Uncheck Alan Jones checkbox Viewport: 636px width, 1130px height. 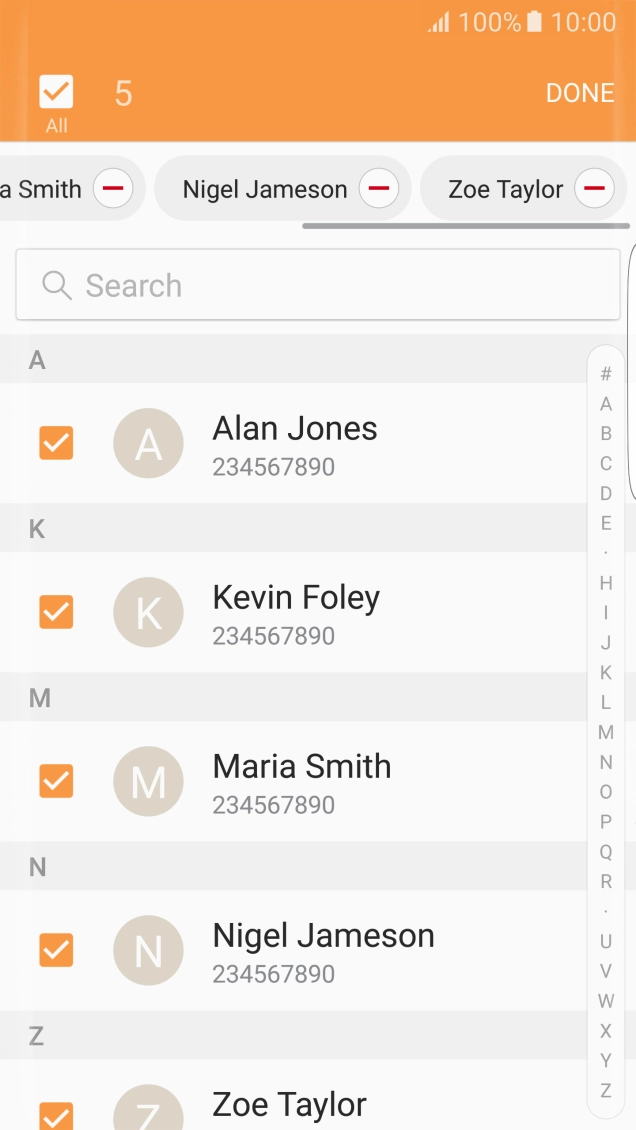pyautogui.click(x=56, y=442)
